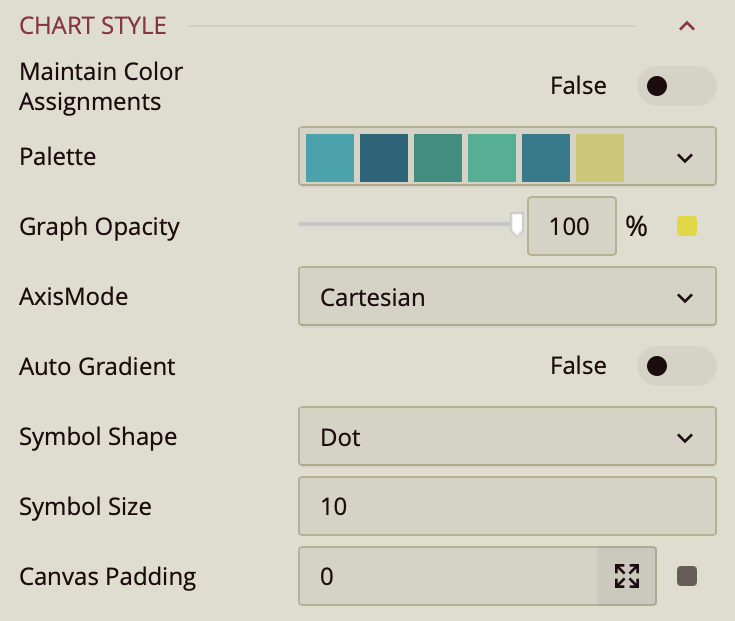This screenshot has width=735, height=621.
Task: Open the Palette dropdown arrow
Action: (x=685, y=157)
